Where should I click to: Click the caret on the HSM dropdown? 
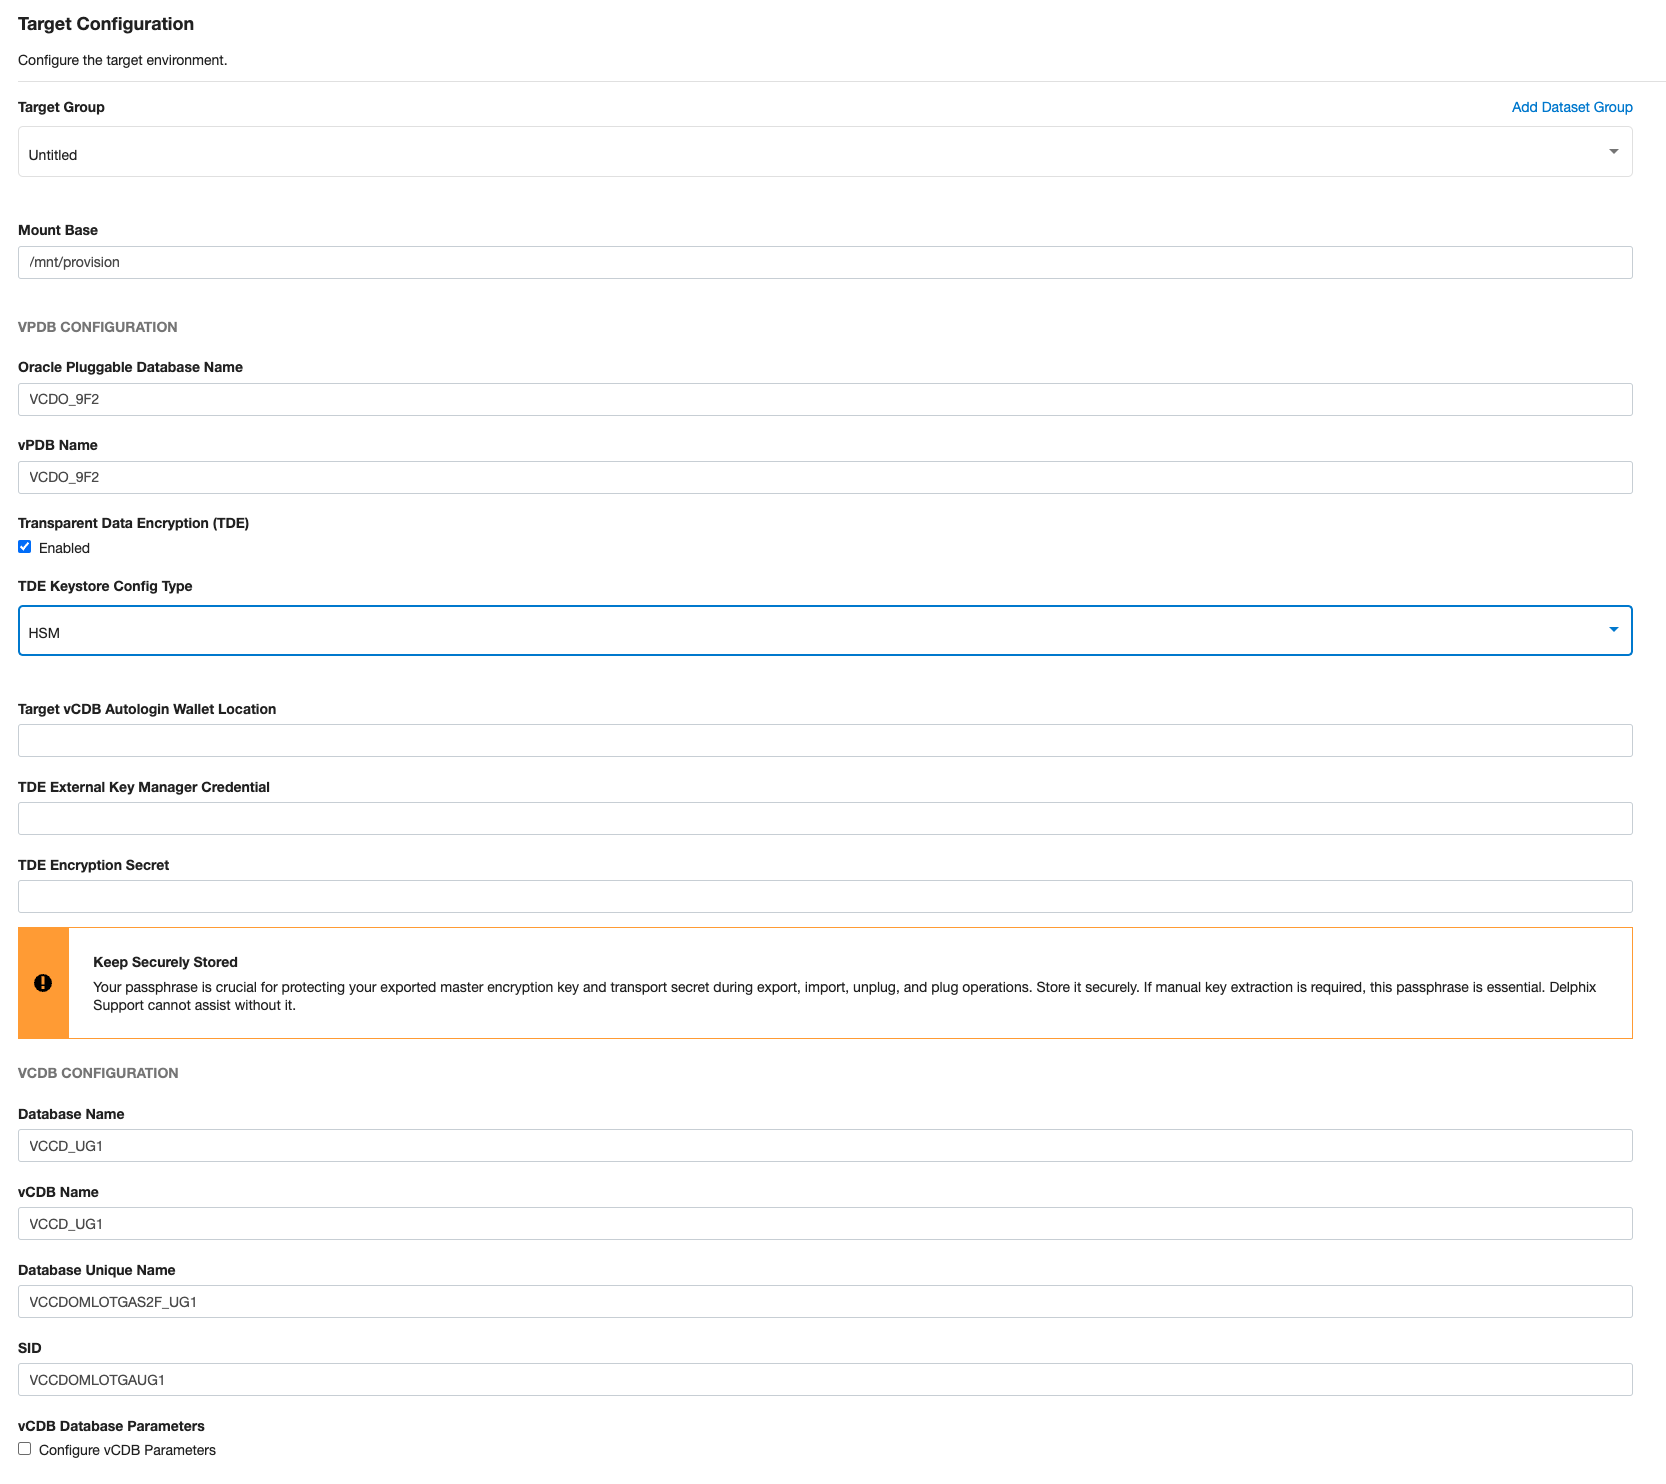click(1613, 630)
